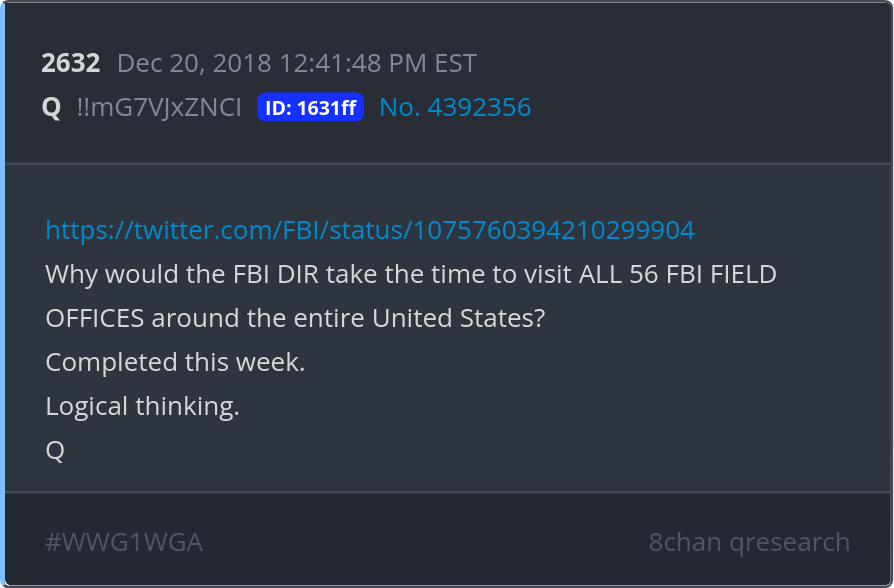The image size is (894, 588).
Task: Click the 8chan qresearch source label
Action: tap(749, 542)
